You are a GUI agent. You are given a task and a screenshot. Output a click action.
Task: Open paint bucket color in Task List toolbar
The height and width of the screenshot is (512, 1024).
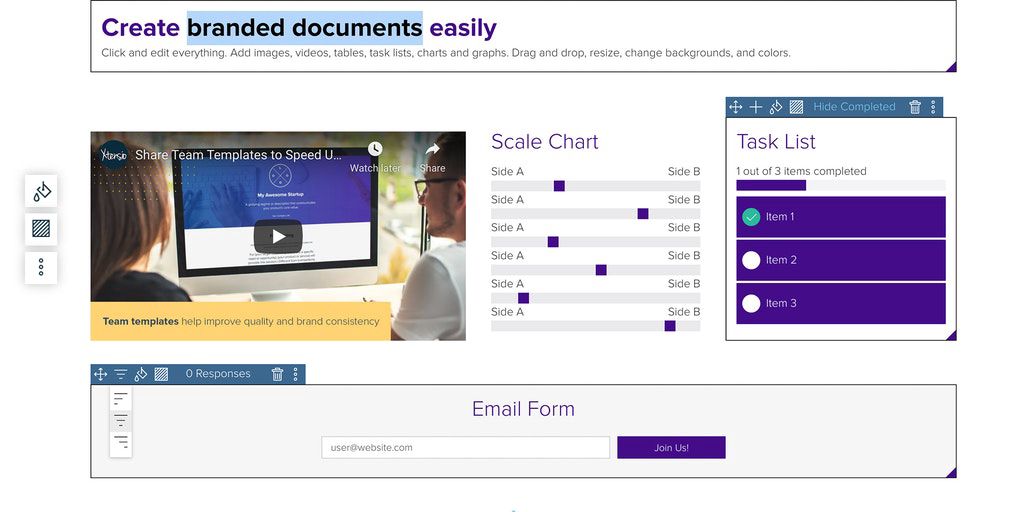776,107
